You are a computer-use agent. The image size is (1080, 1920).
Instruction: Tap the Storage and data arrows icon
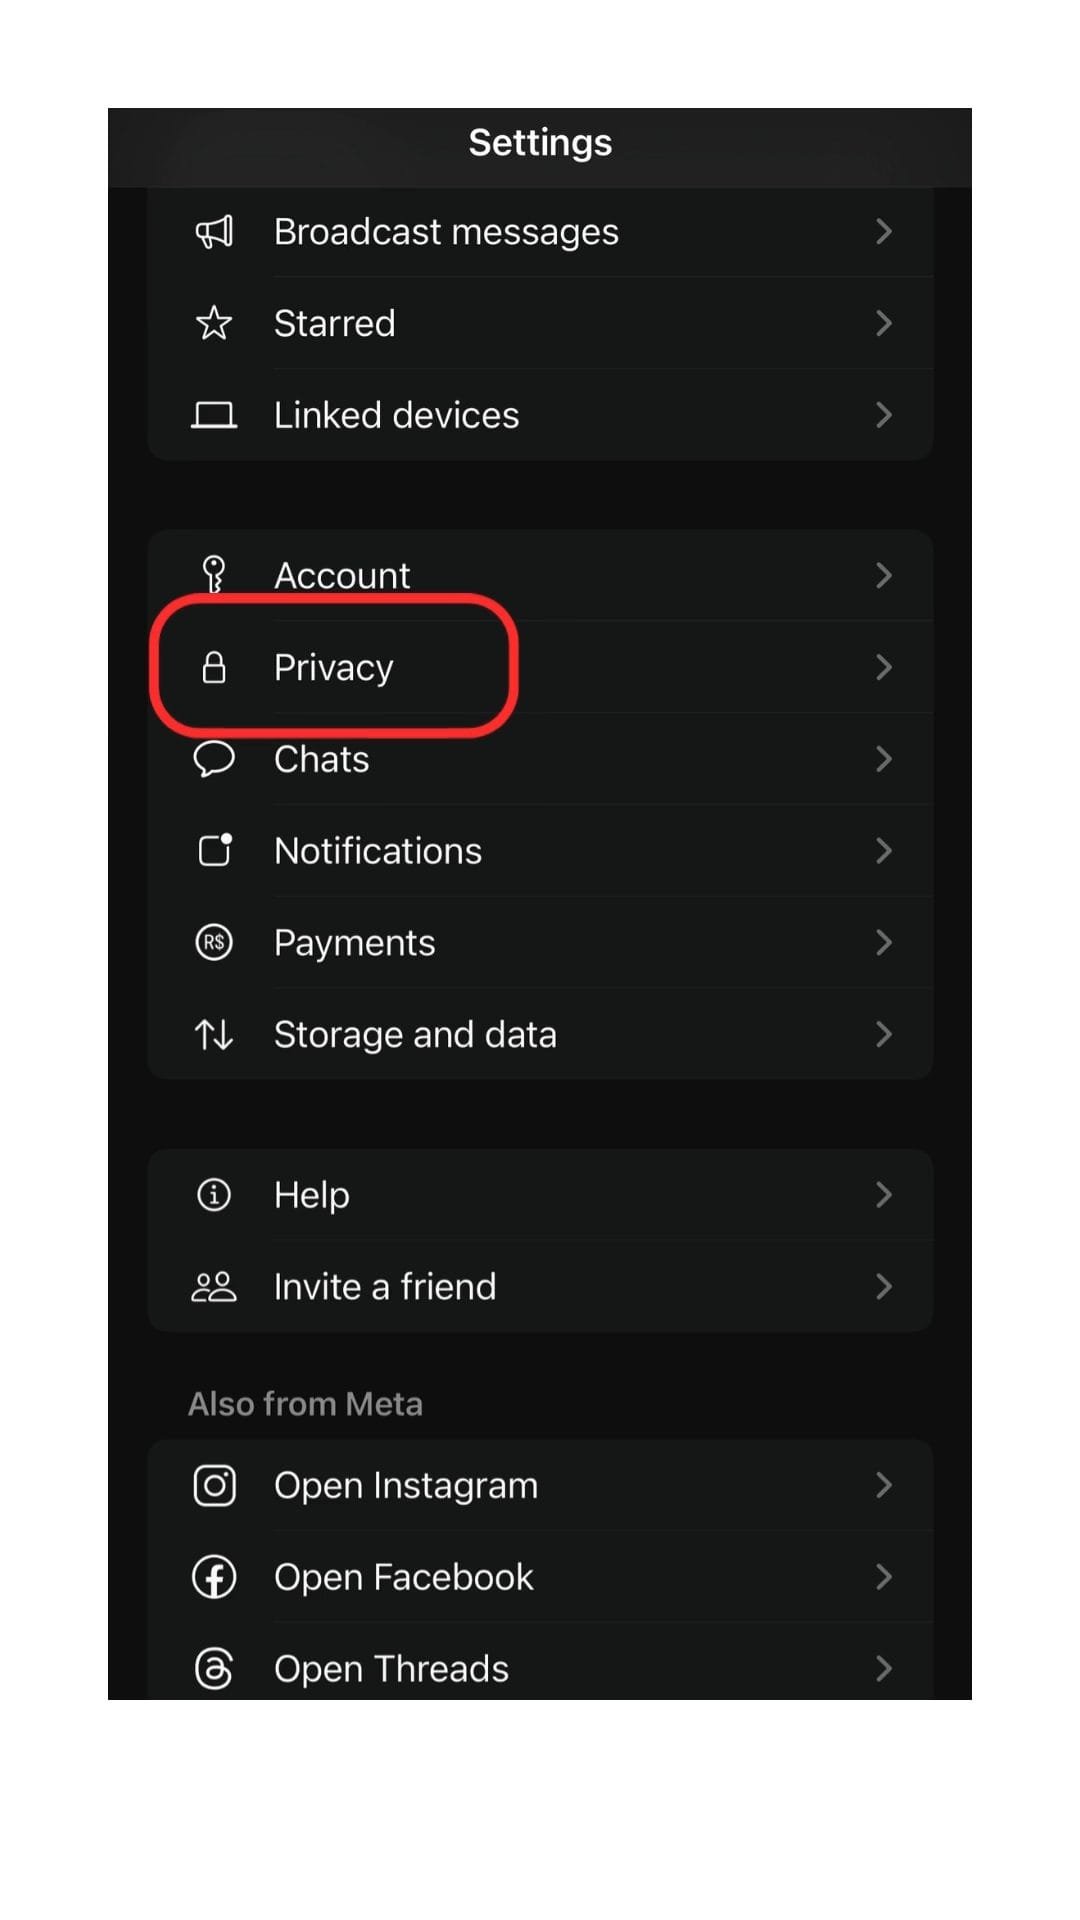point(214,1034)
